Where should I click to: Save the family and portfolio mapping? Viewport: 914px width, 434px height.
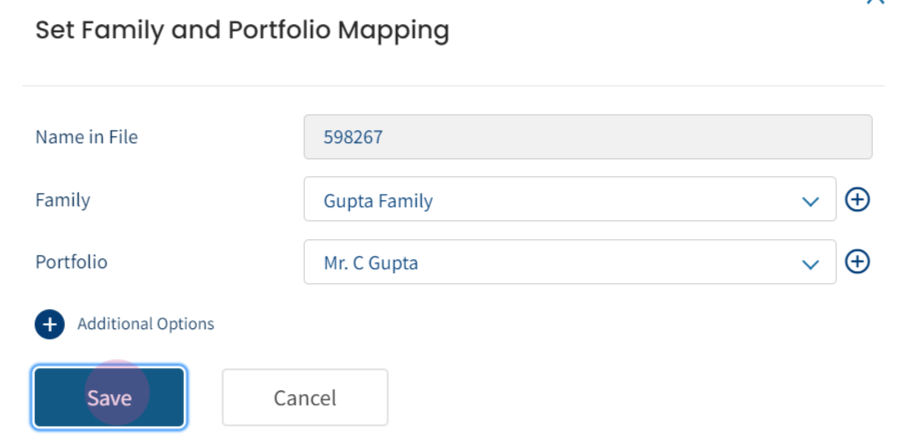click(x=109, y=398)
